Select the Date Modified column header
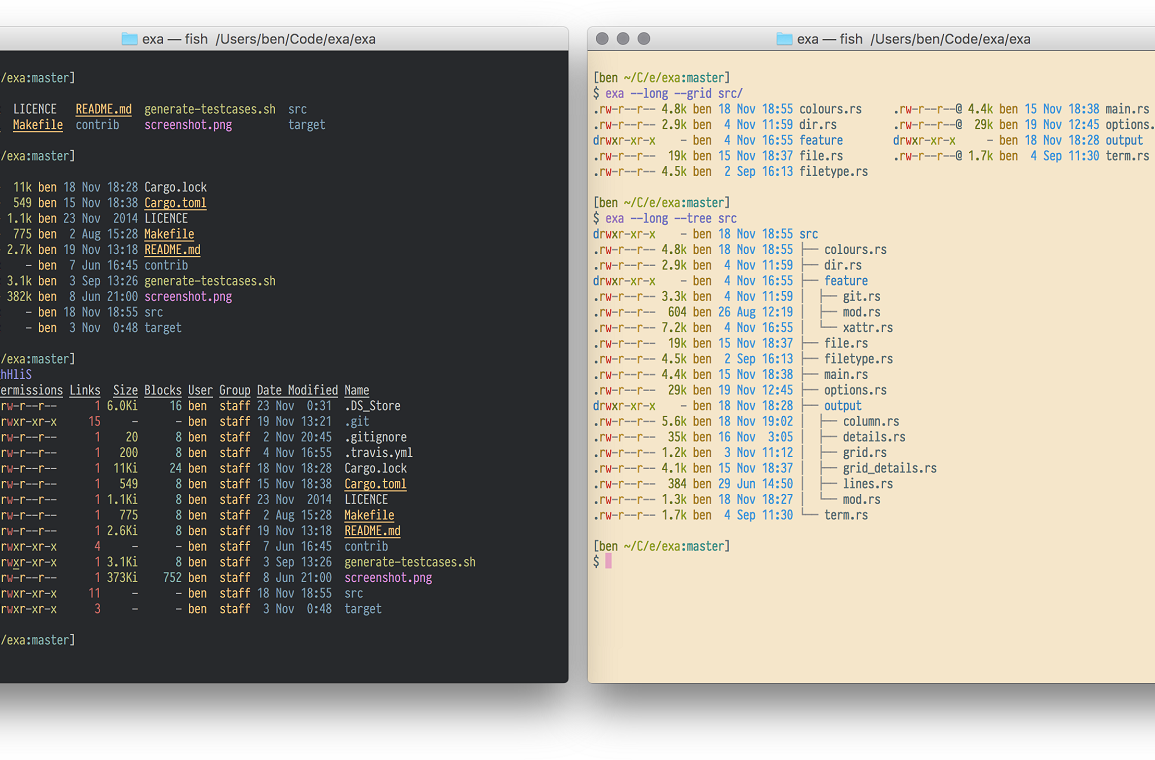This screenshot has height=760, width=1155. 297,390
